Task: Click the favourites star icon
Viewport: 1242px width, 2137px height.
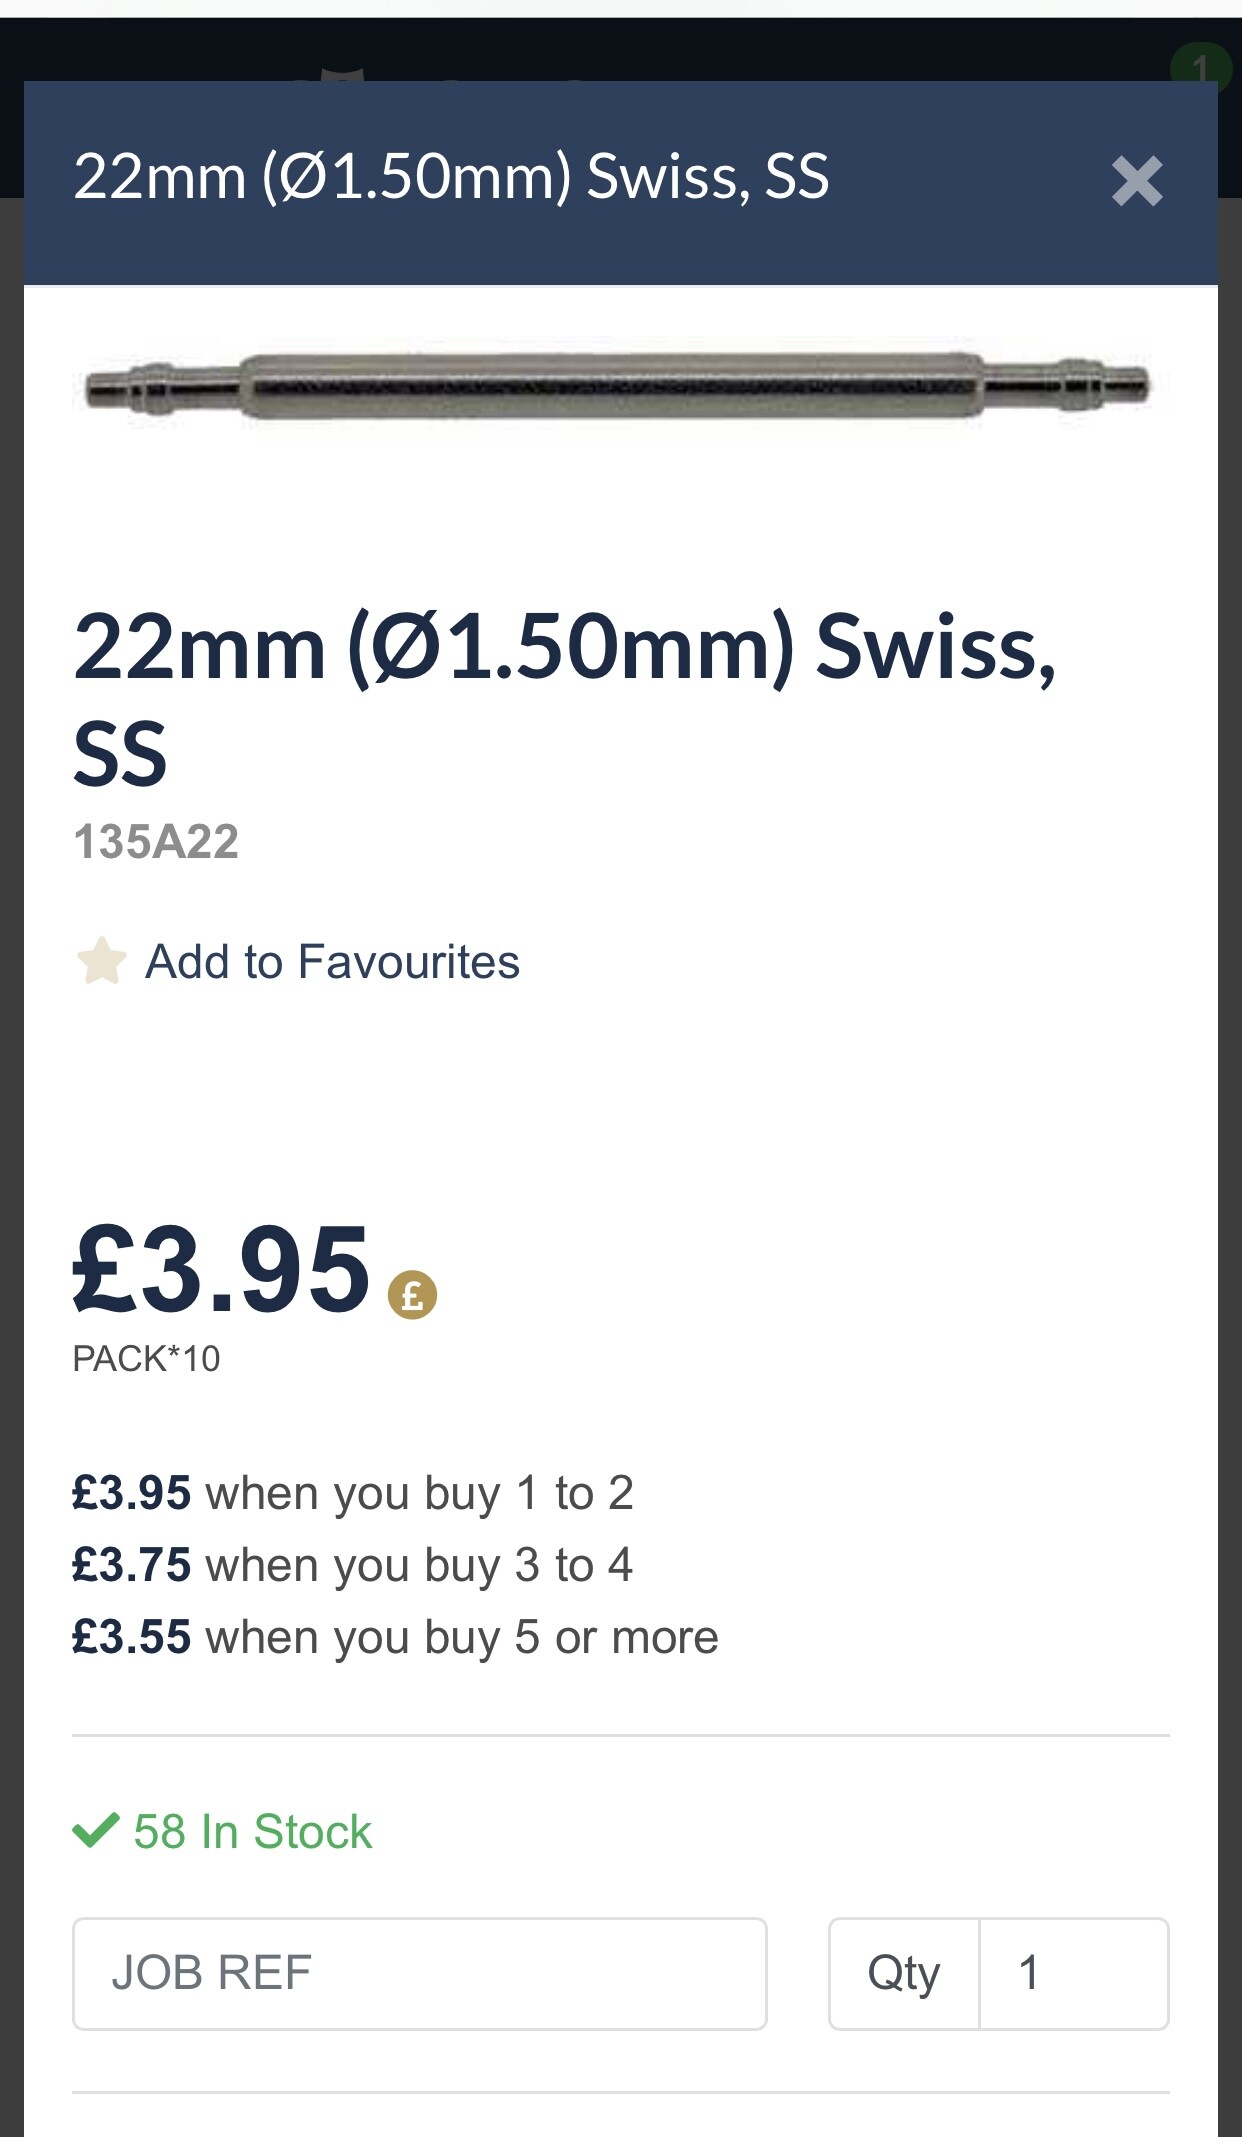Action: (x=101, y=961)
